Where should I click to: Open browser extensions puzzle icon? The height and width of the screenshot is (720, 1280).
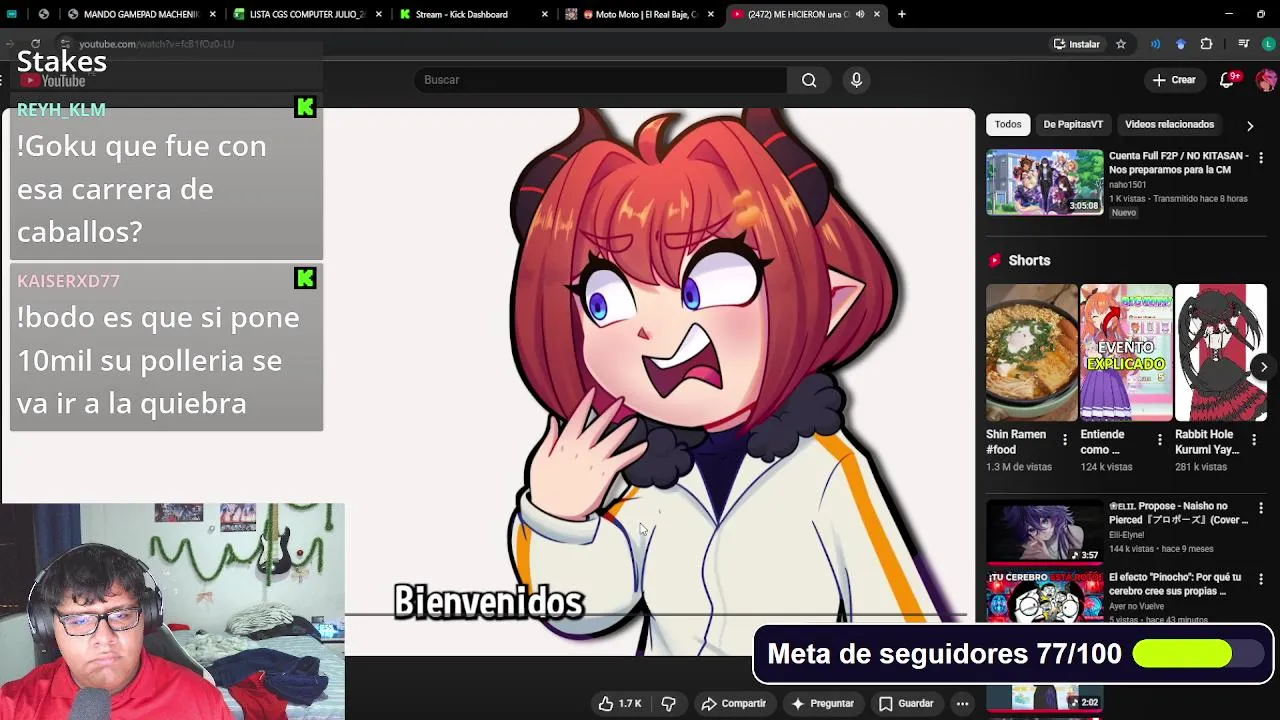click(1206, 44)
